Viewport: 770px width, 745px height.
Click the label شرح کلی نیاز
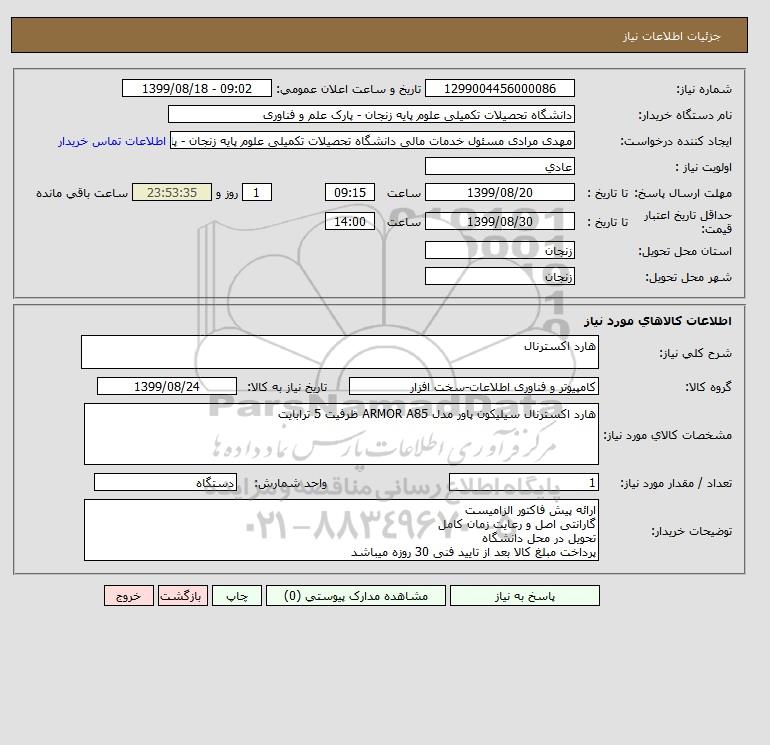[x=695, y=353]
